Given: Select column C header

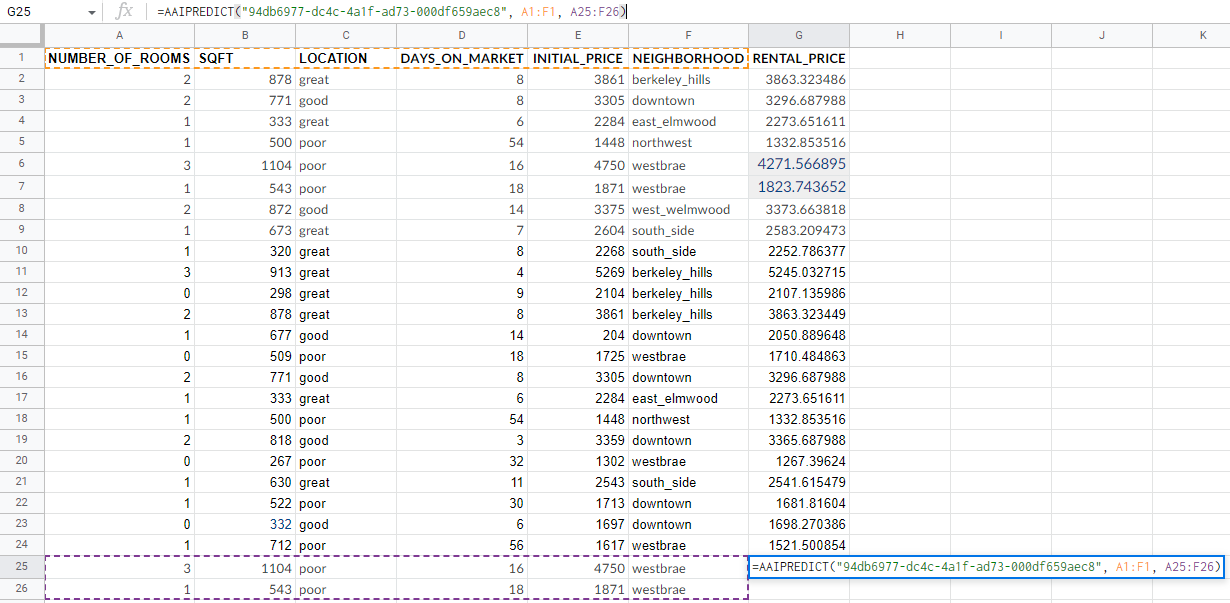Looking at the screenshot, I should coord(346,35).
